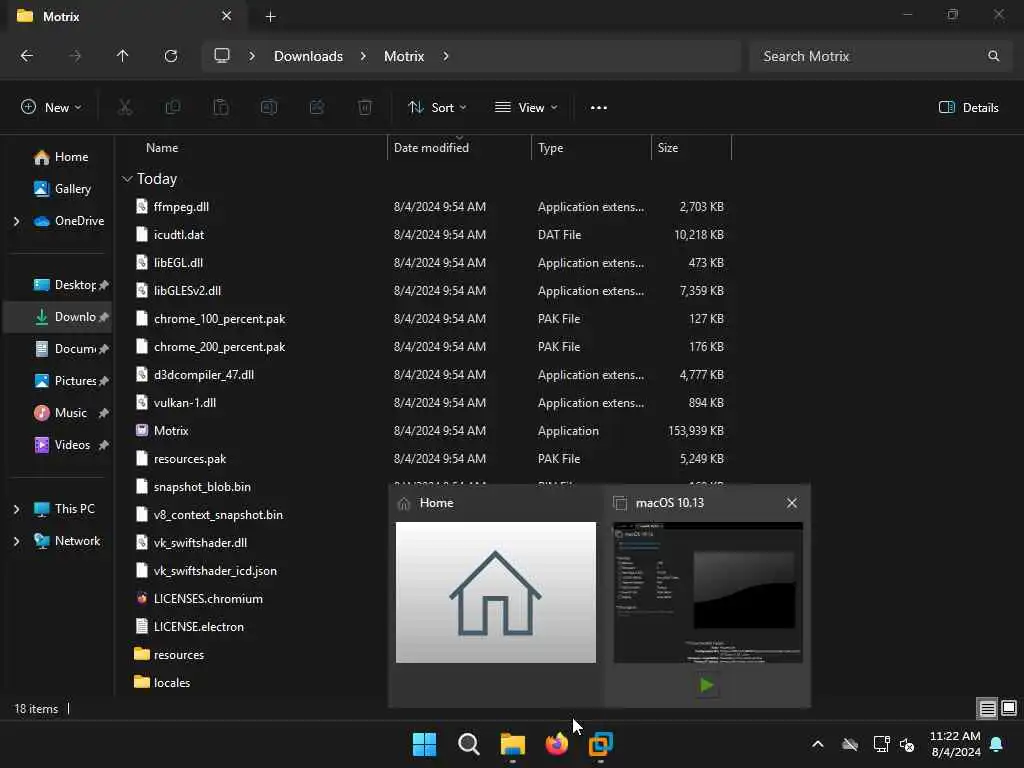Sort by Type column header

click(551, 148)
